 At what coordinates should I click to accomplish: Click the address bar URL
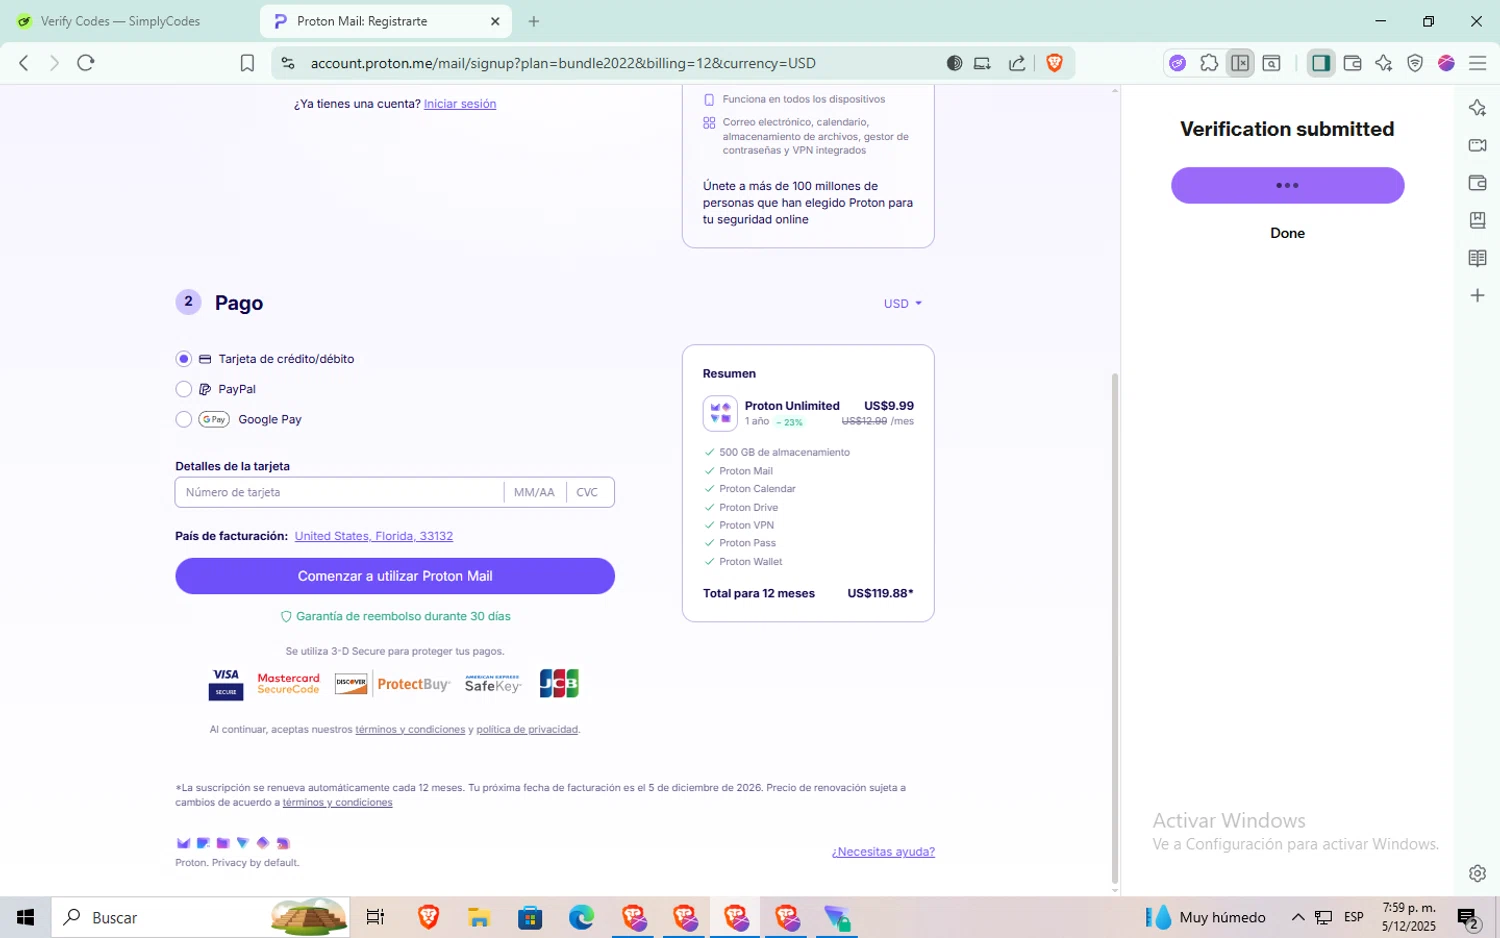click(x=563, y=63)
